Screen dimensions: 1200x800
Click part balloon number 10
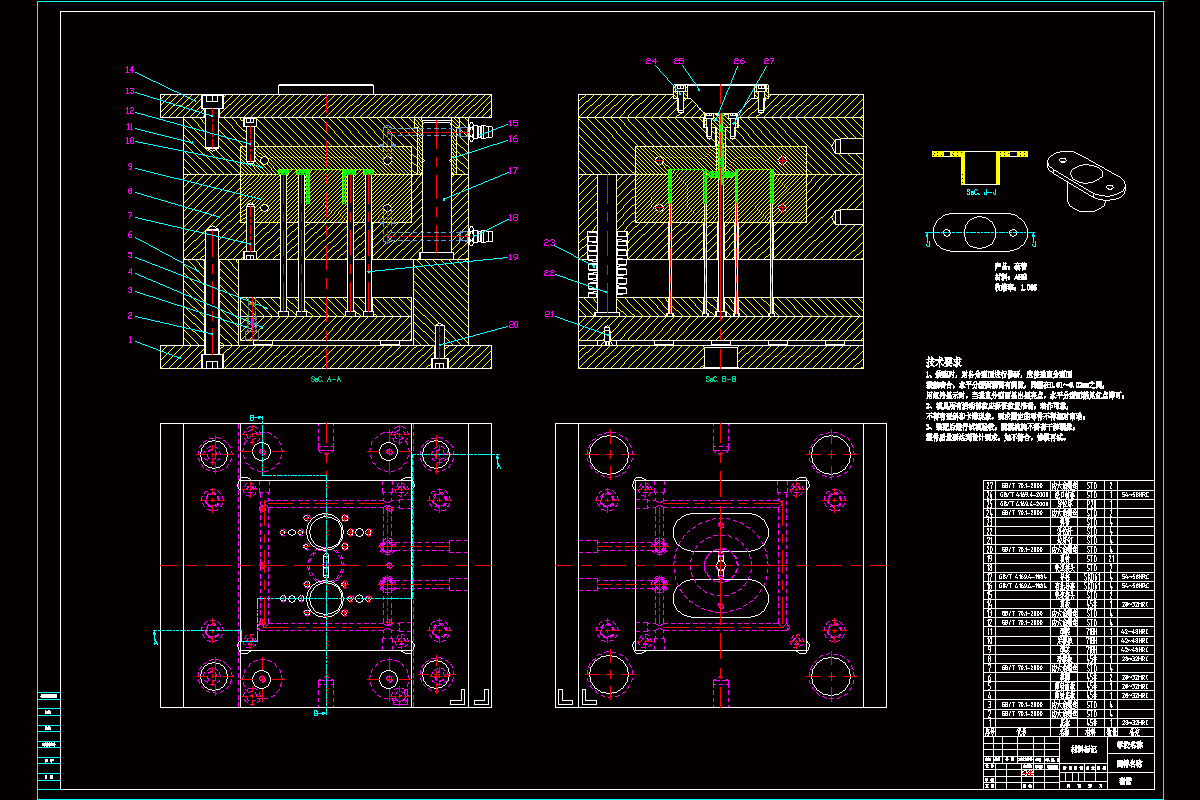pyautogui.click(x=130, y=141)
